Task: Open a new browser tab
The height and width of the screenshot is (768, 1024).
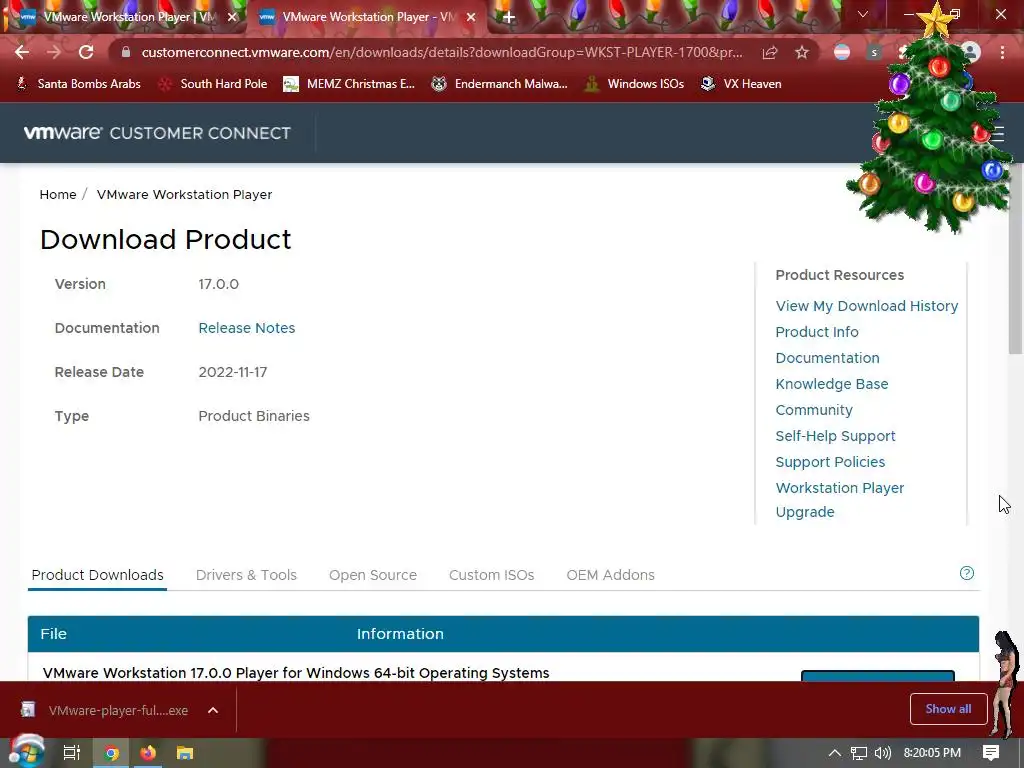Action: point(509,18)
